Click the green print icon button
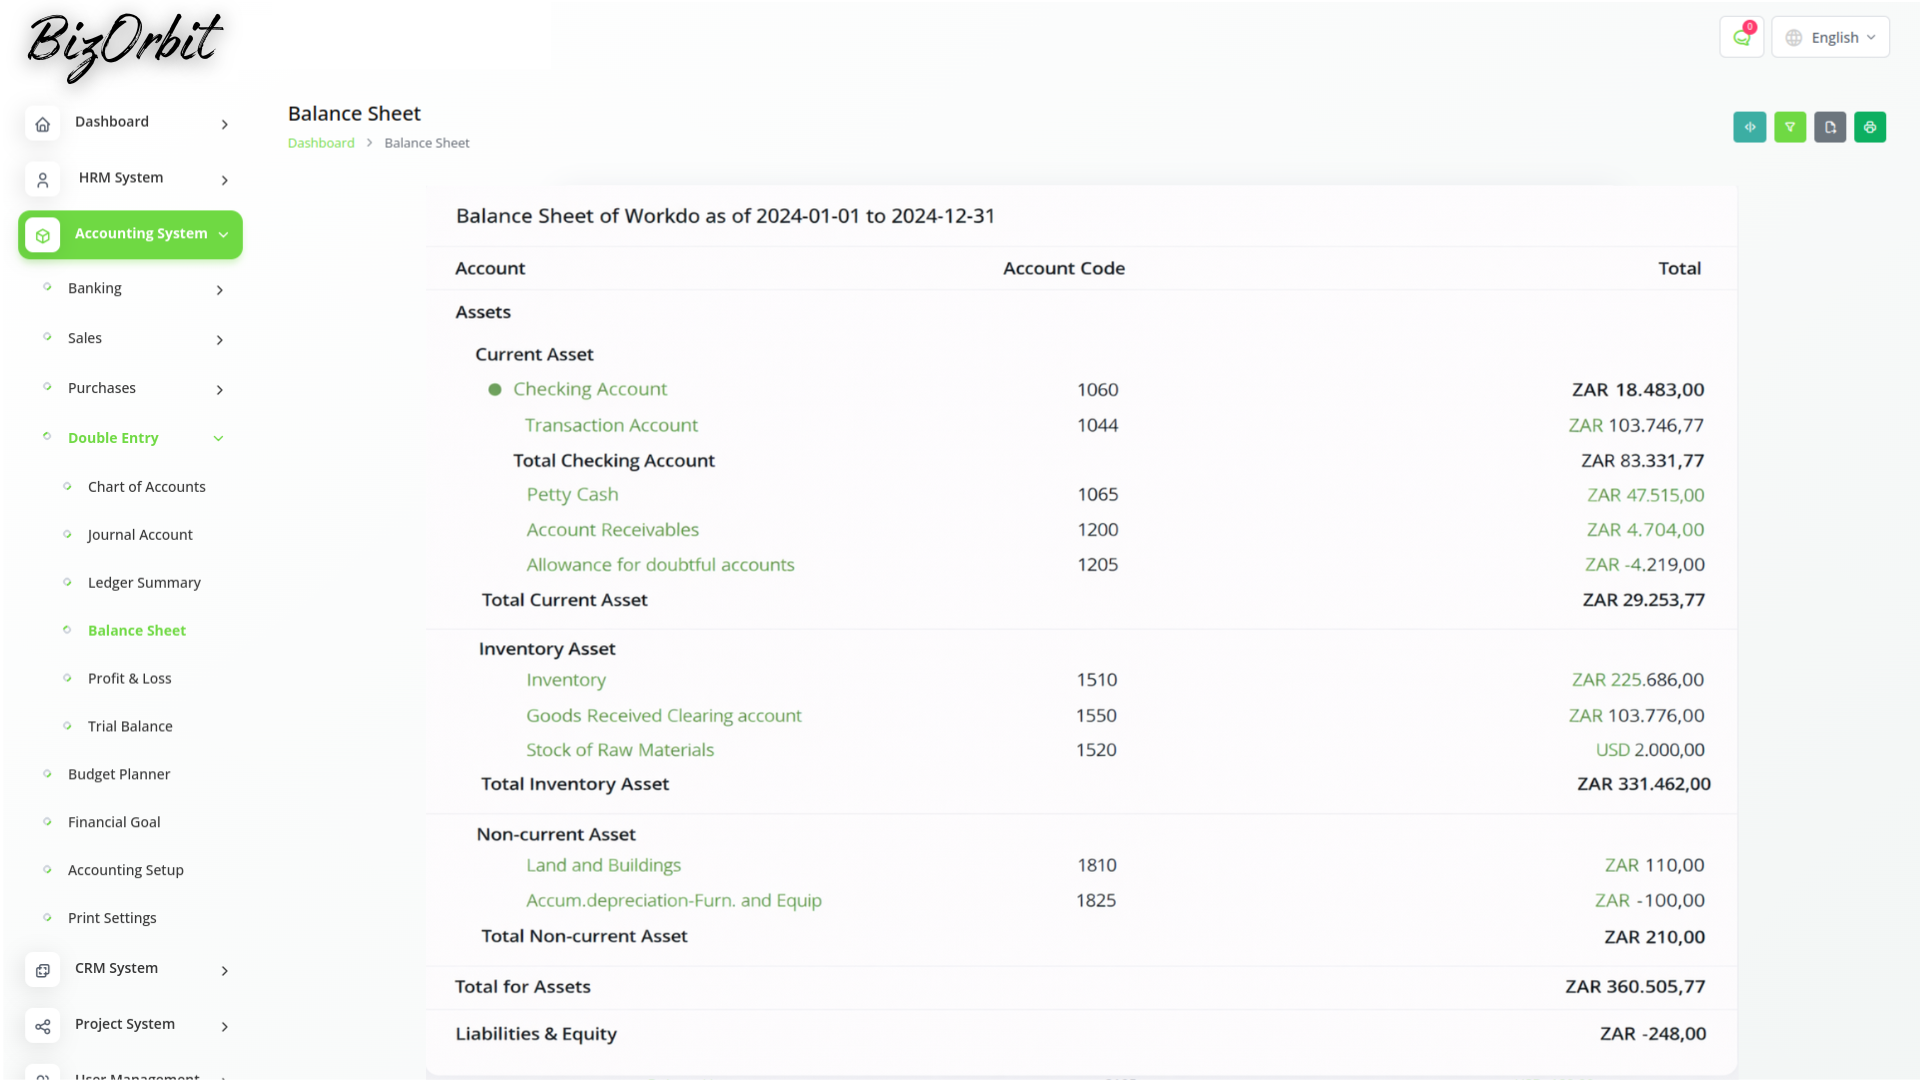The height and width of the screenshot is (1080, 1920). tap(1870, 127)
